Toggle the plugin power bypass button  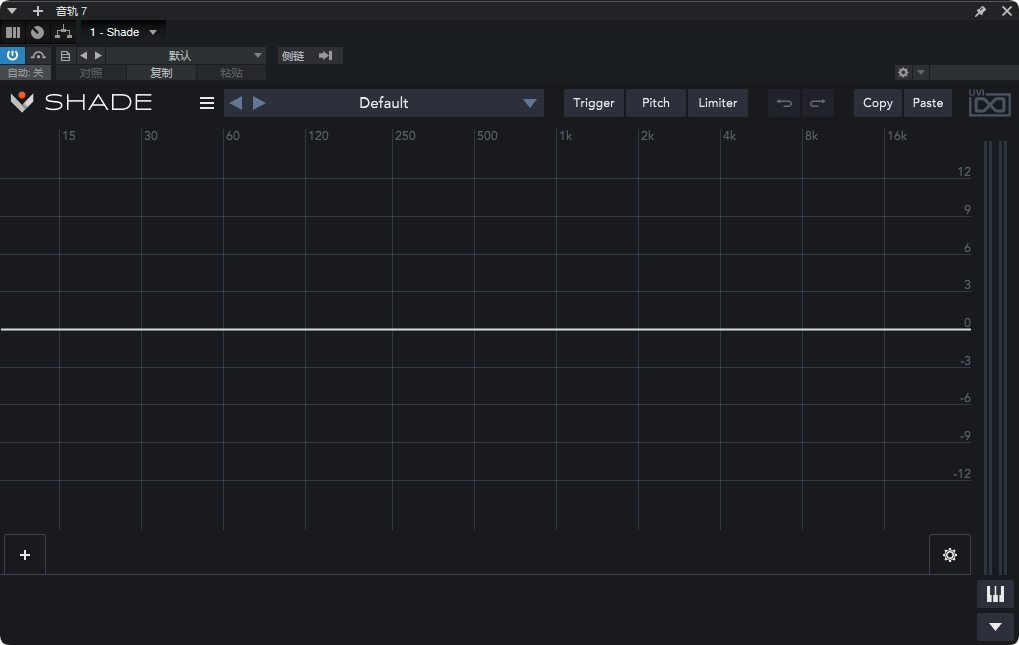pyautogui.click(x=12, y=55)
